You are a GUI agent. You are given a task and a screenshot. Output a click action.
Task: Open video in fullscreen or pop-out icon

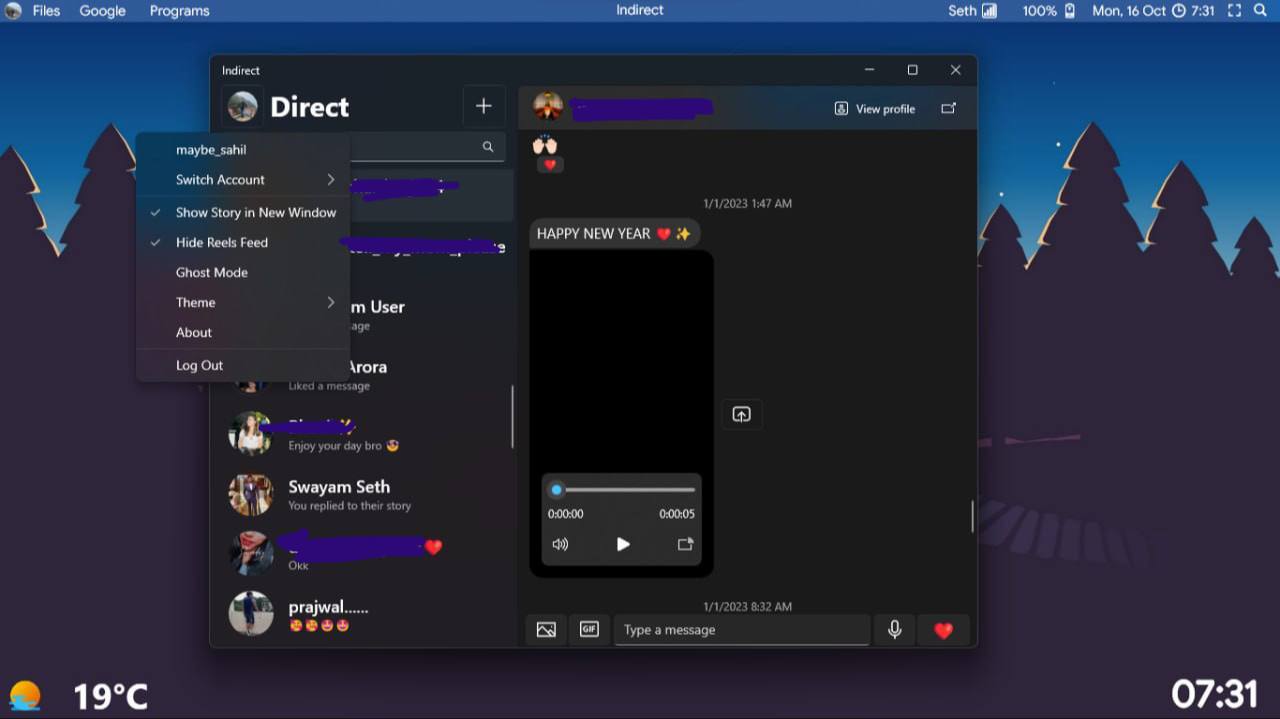(685, 544)
